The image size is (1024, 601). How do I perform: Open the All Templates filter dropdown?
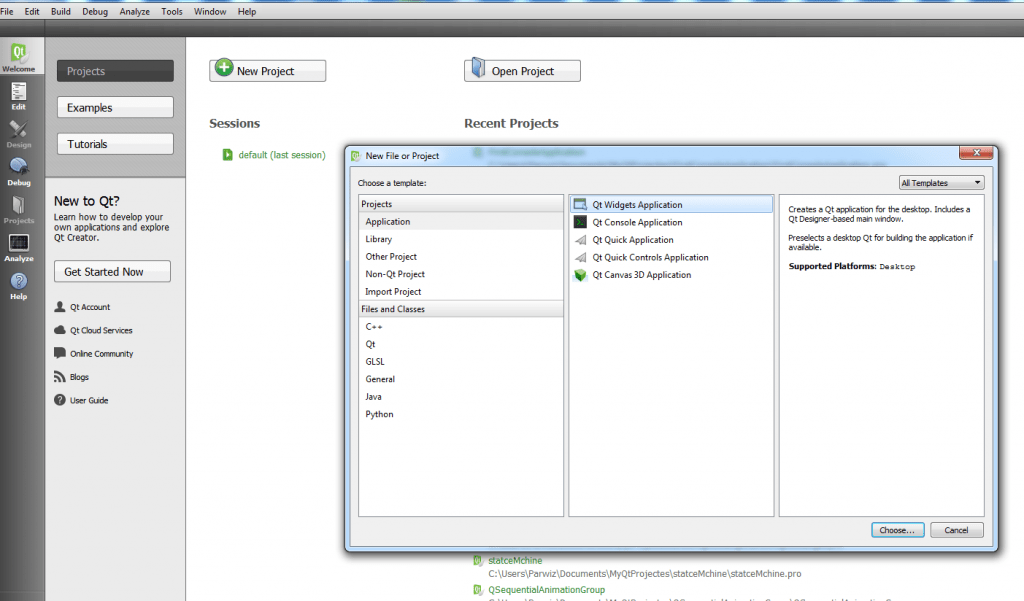point(940,182)
